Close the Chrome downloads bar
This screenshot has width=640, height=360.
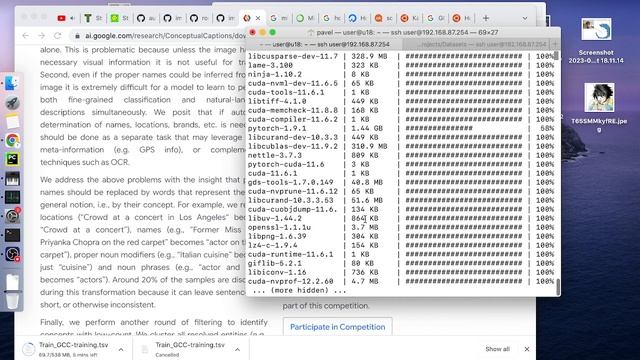click(527, 349)
